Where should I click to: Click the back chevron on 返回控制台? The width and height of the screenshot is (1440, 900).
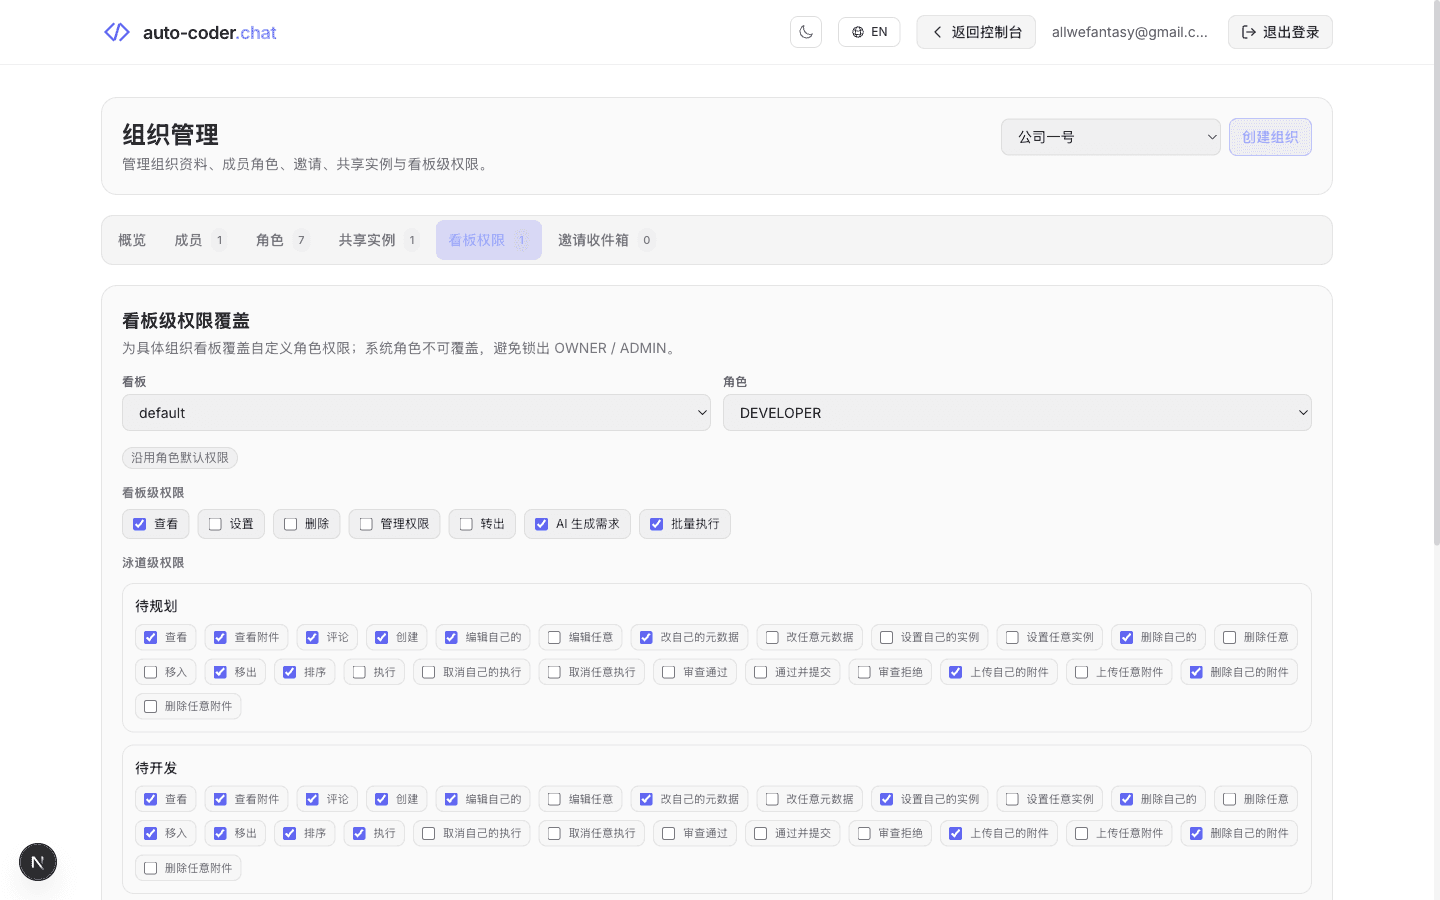pos(935,31)
